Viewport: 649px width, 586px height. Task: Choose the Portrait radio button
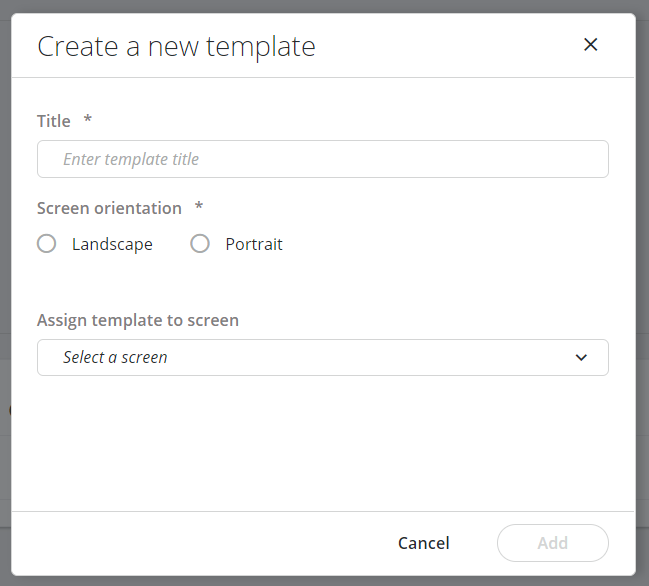[200, 244]
